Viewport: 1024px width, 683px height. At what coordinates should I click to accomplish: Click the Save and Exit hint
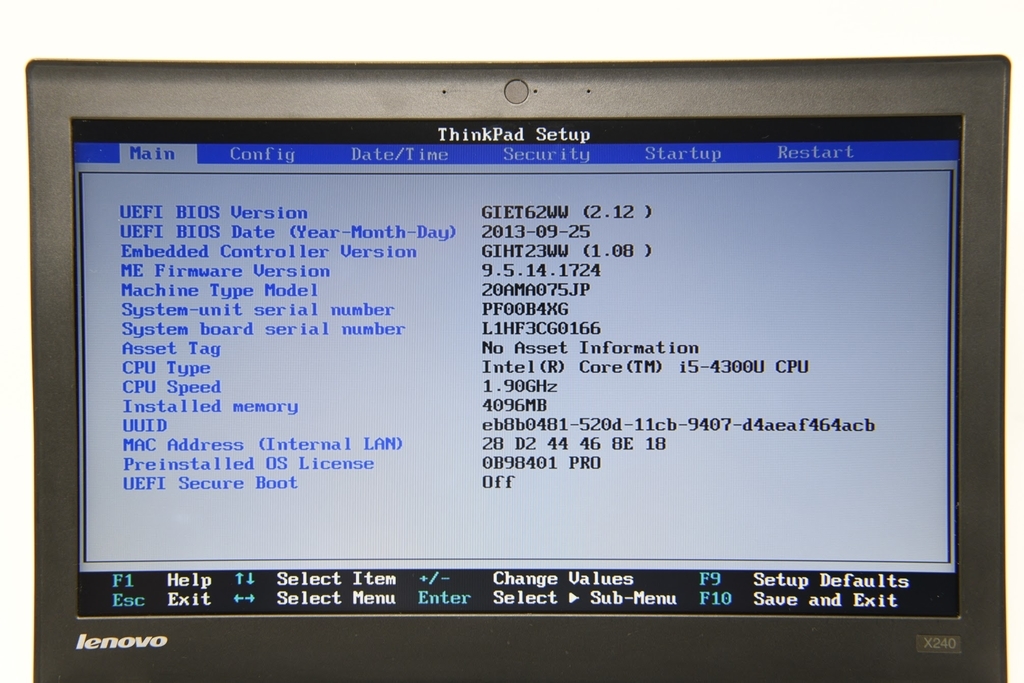coord(825,600)
